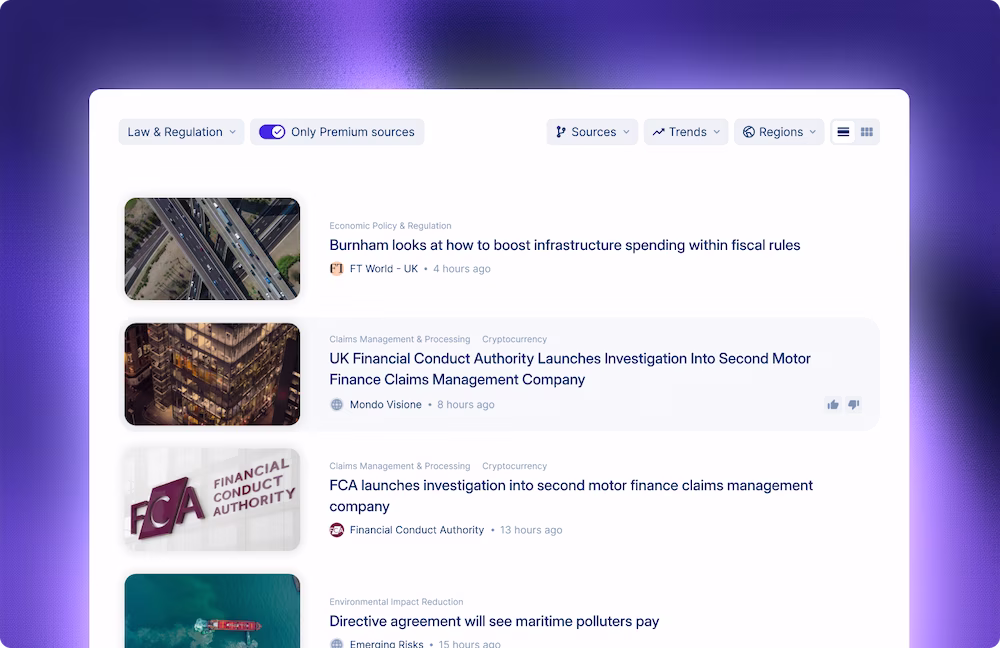Select the Economic Policy & Regulation tag
1000x648 pixels.
coord(390,226)
